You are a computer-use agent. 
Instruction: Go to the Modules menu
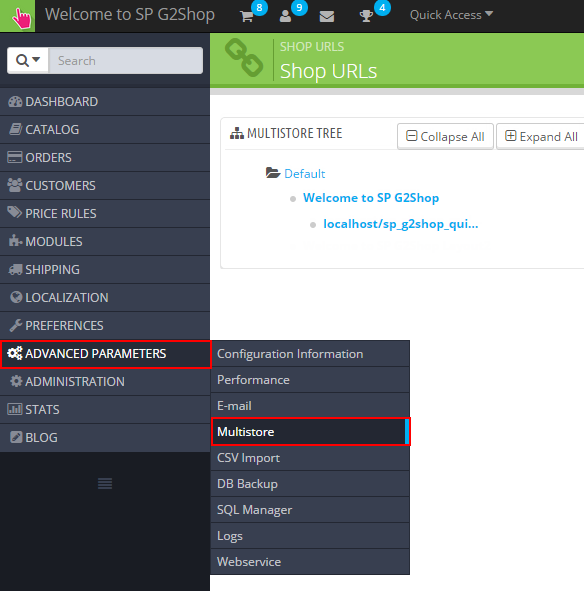click(105, 242)
